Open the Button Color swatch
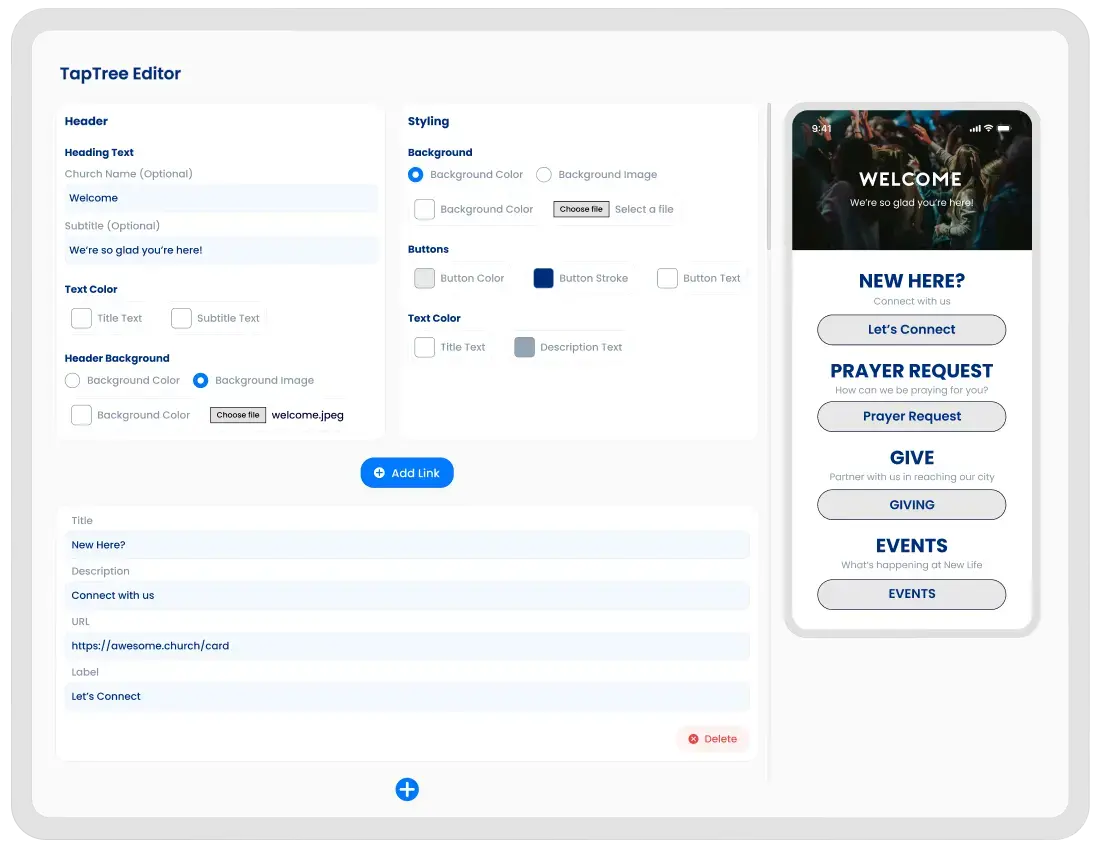This screenshot has height=847, width=1099. pos(424,279)
